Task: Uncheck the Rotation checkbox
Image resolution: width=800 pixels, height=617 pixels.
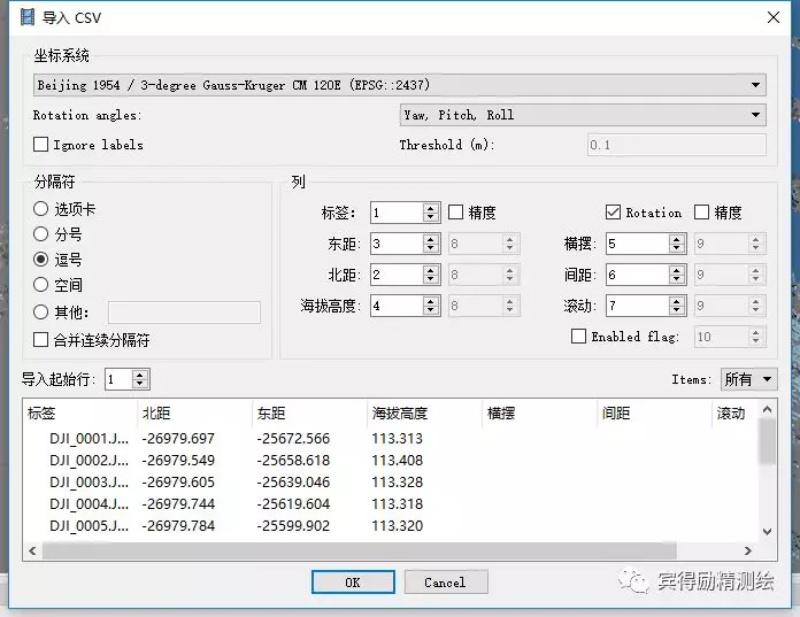Action: click(x=613, y=213)
